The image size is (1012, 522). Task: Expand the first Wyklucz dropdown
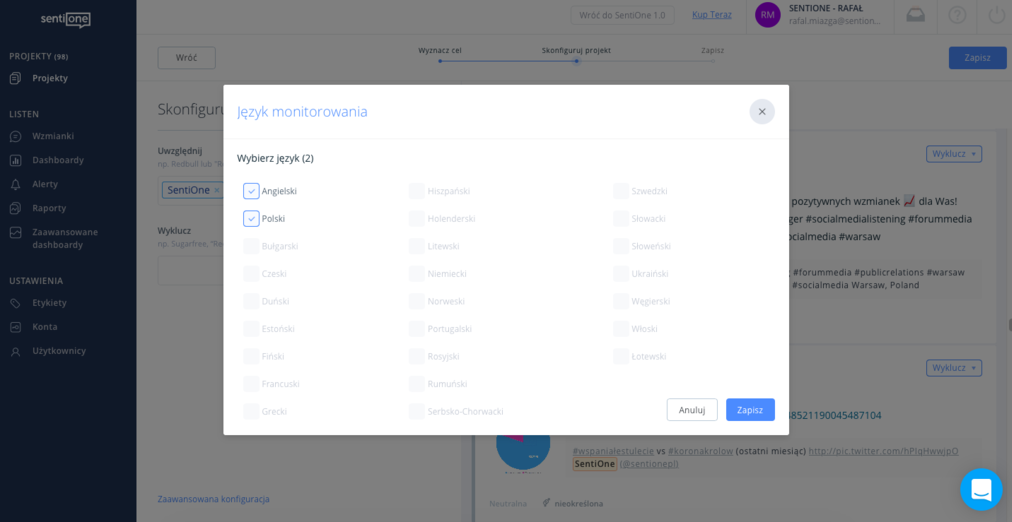(x=953, y=154)
